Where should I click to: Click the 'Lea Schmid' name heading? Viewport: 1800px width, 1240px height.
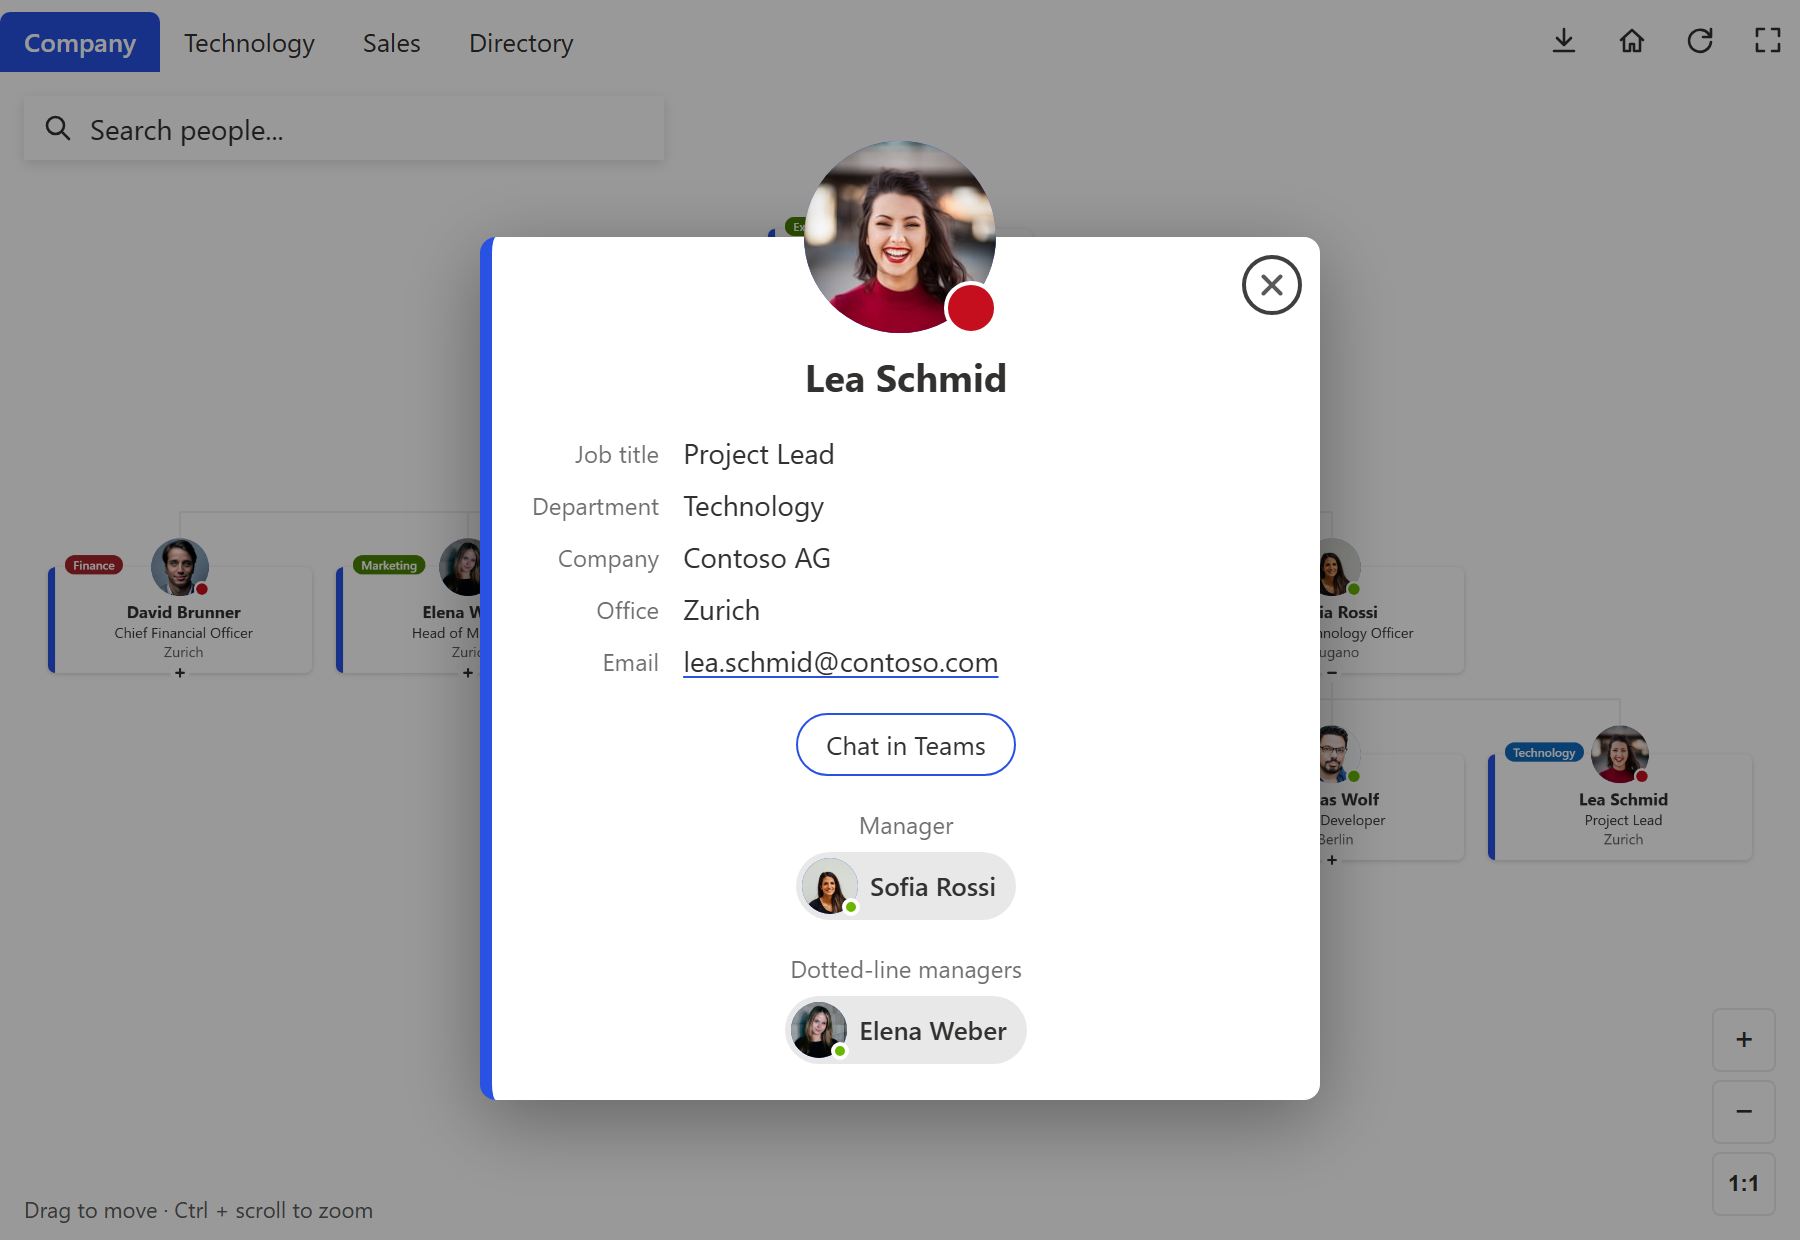[x=906, y=379]
